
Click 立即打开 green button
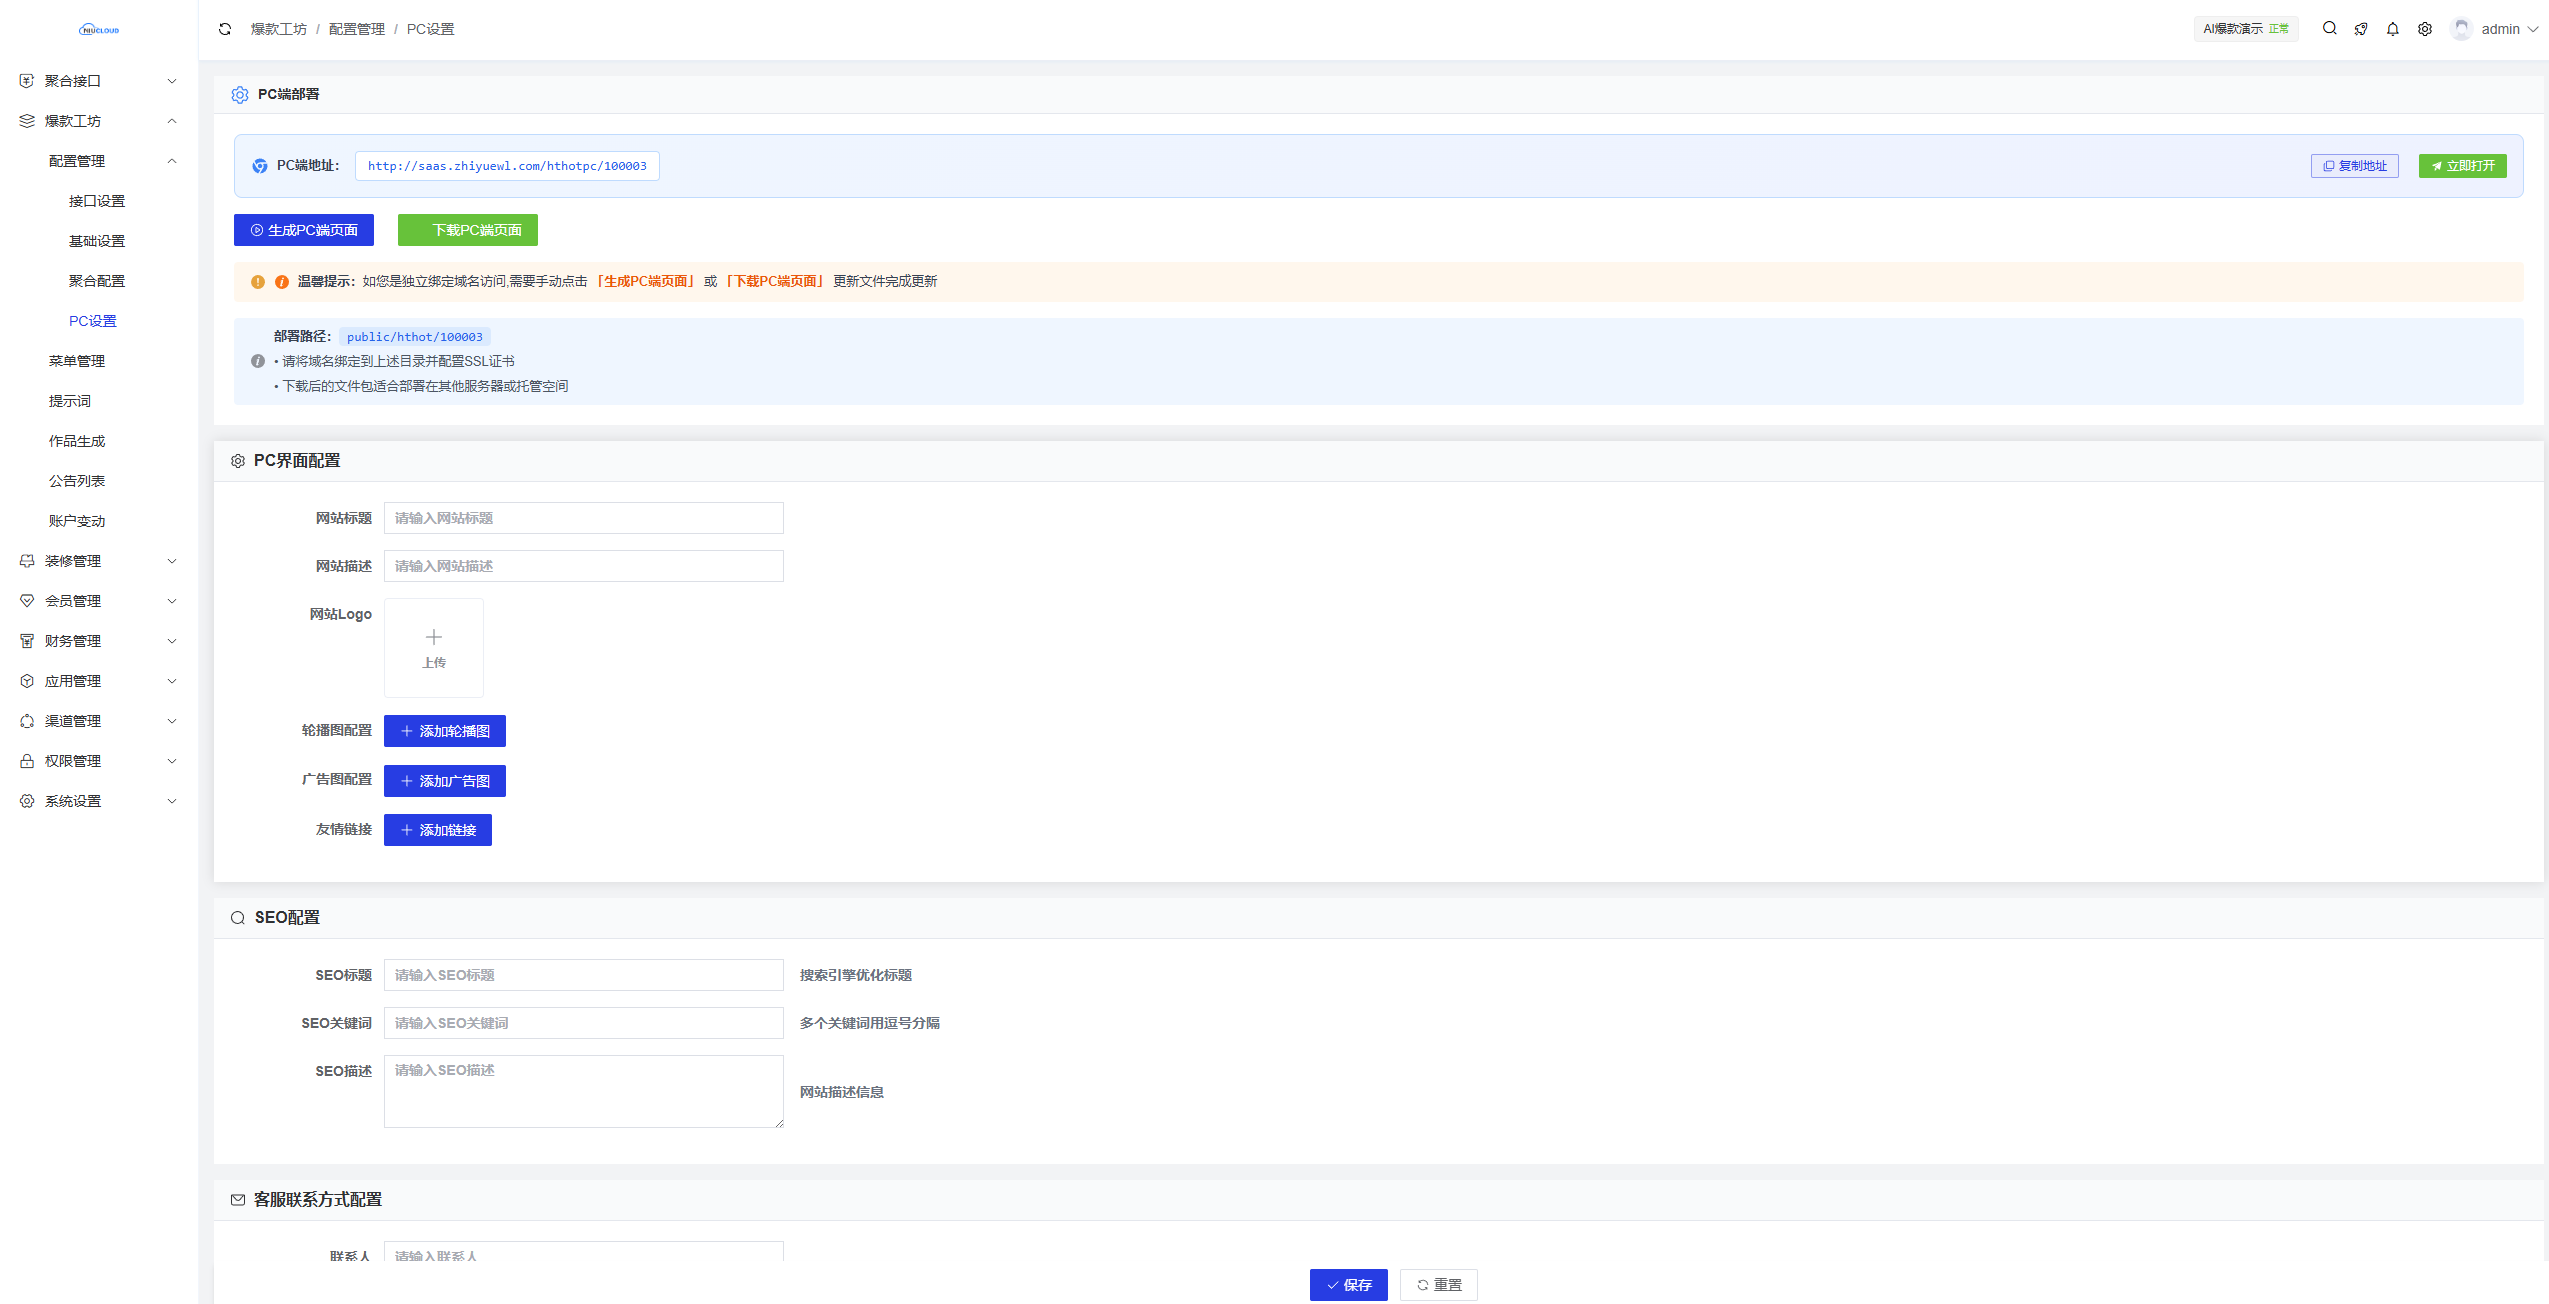(2462, 166)
